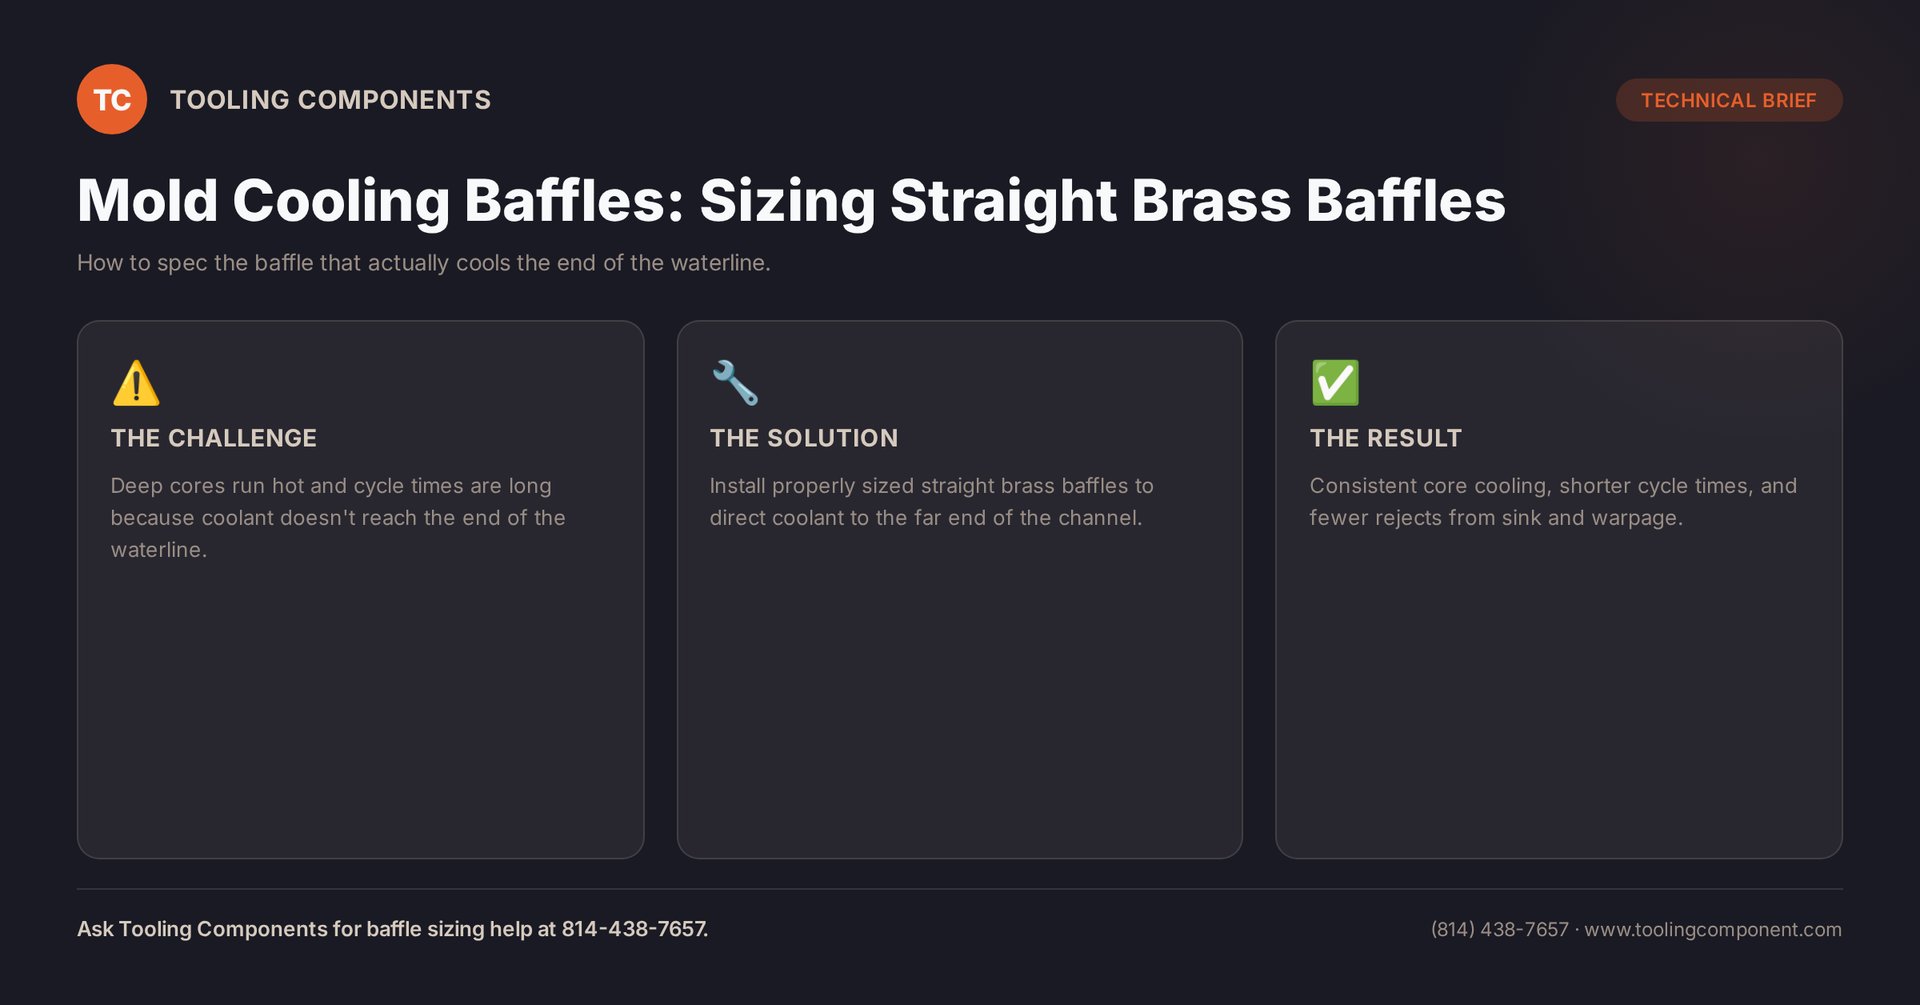1920x1005 pixels.
Task: Click The Challenge heading
Action: click(213, 438)
